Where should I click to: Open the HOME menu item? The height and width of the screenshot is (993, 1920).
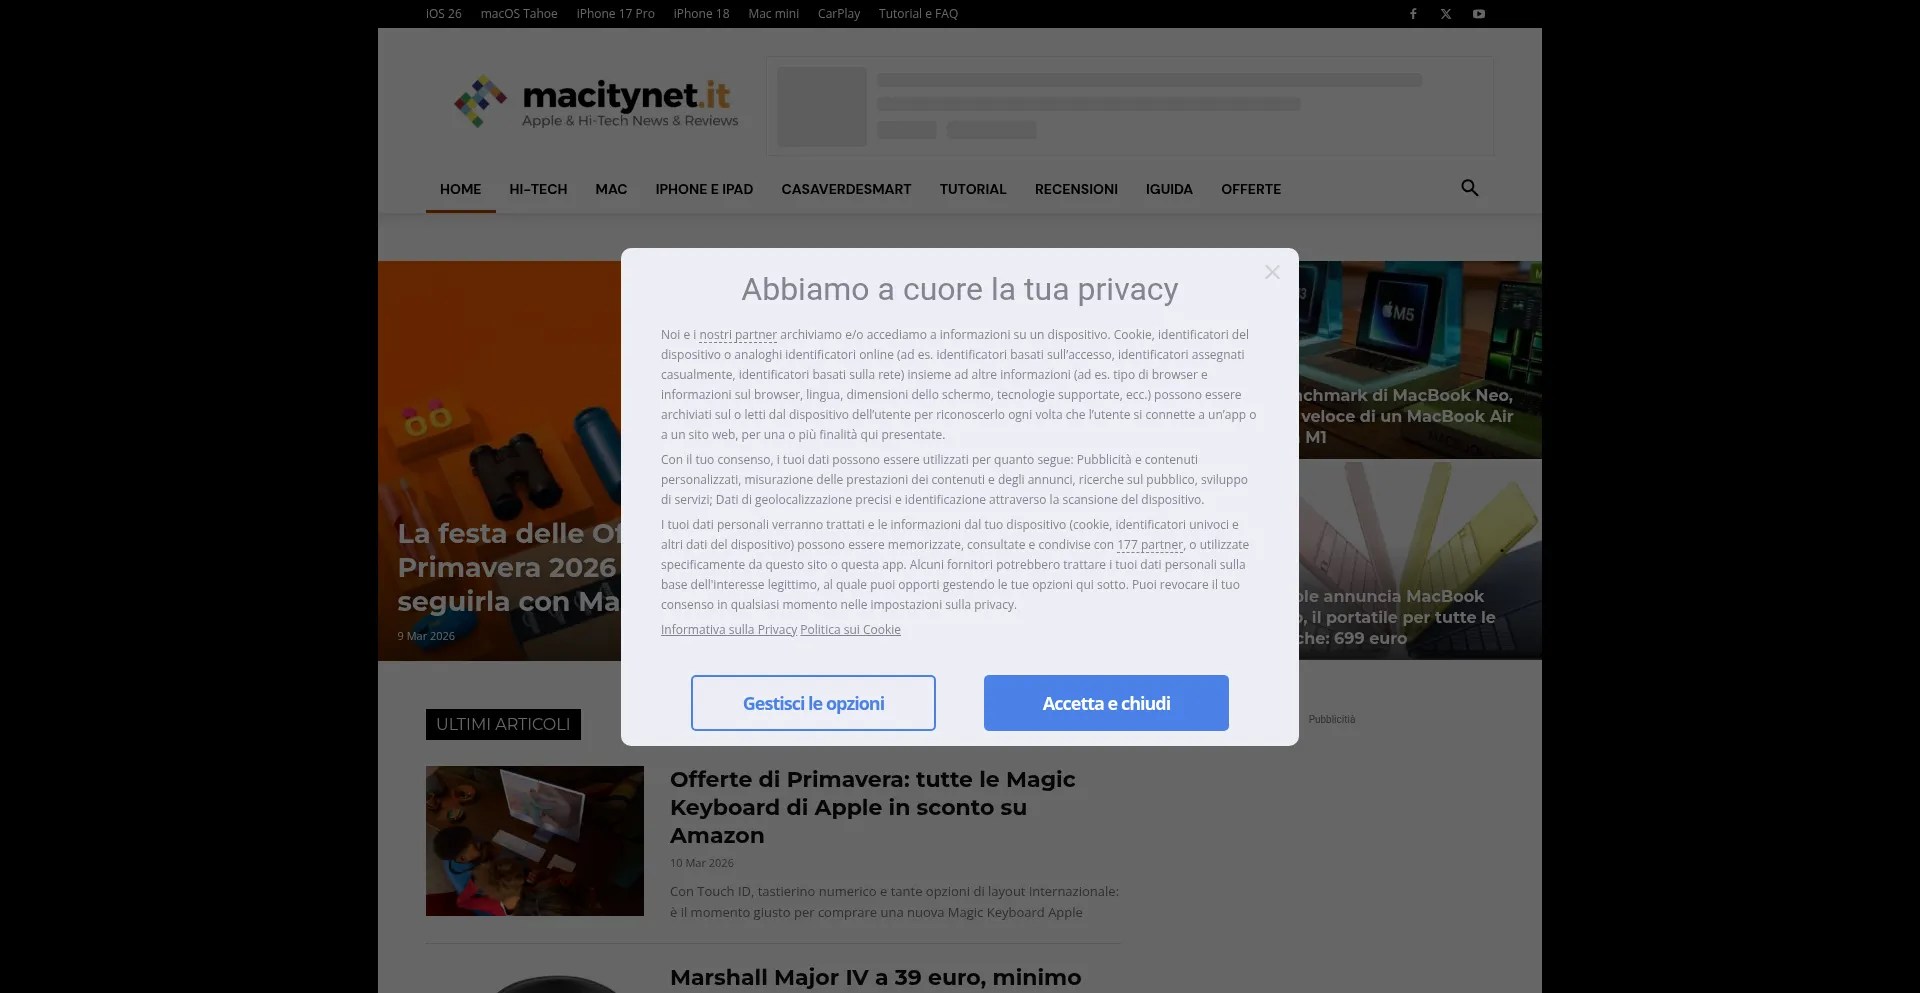coord(460,189)
